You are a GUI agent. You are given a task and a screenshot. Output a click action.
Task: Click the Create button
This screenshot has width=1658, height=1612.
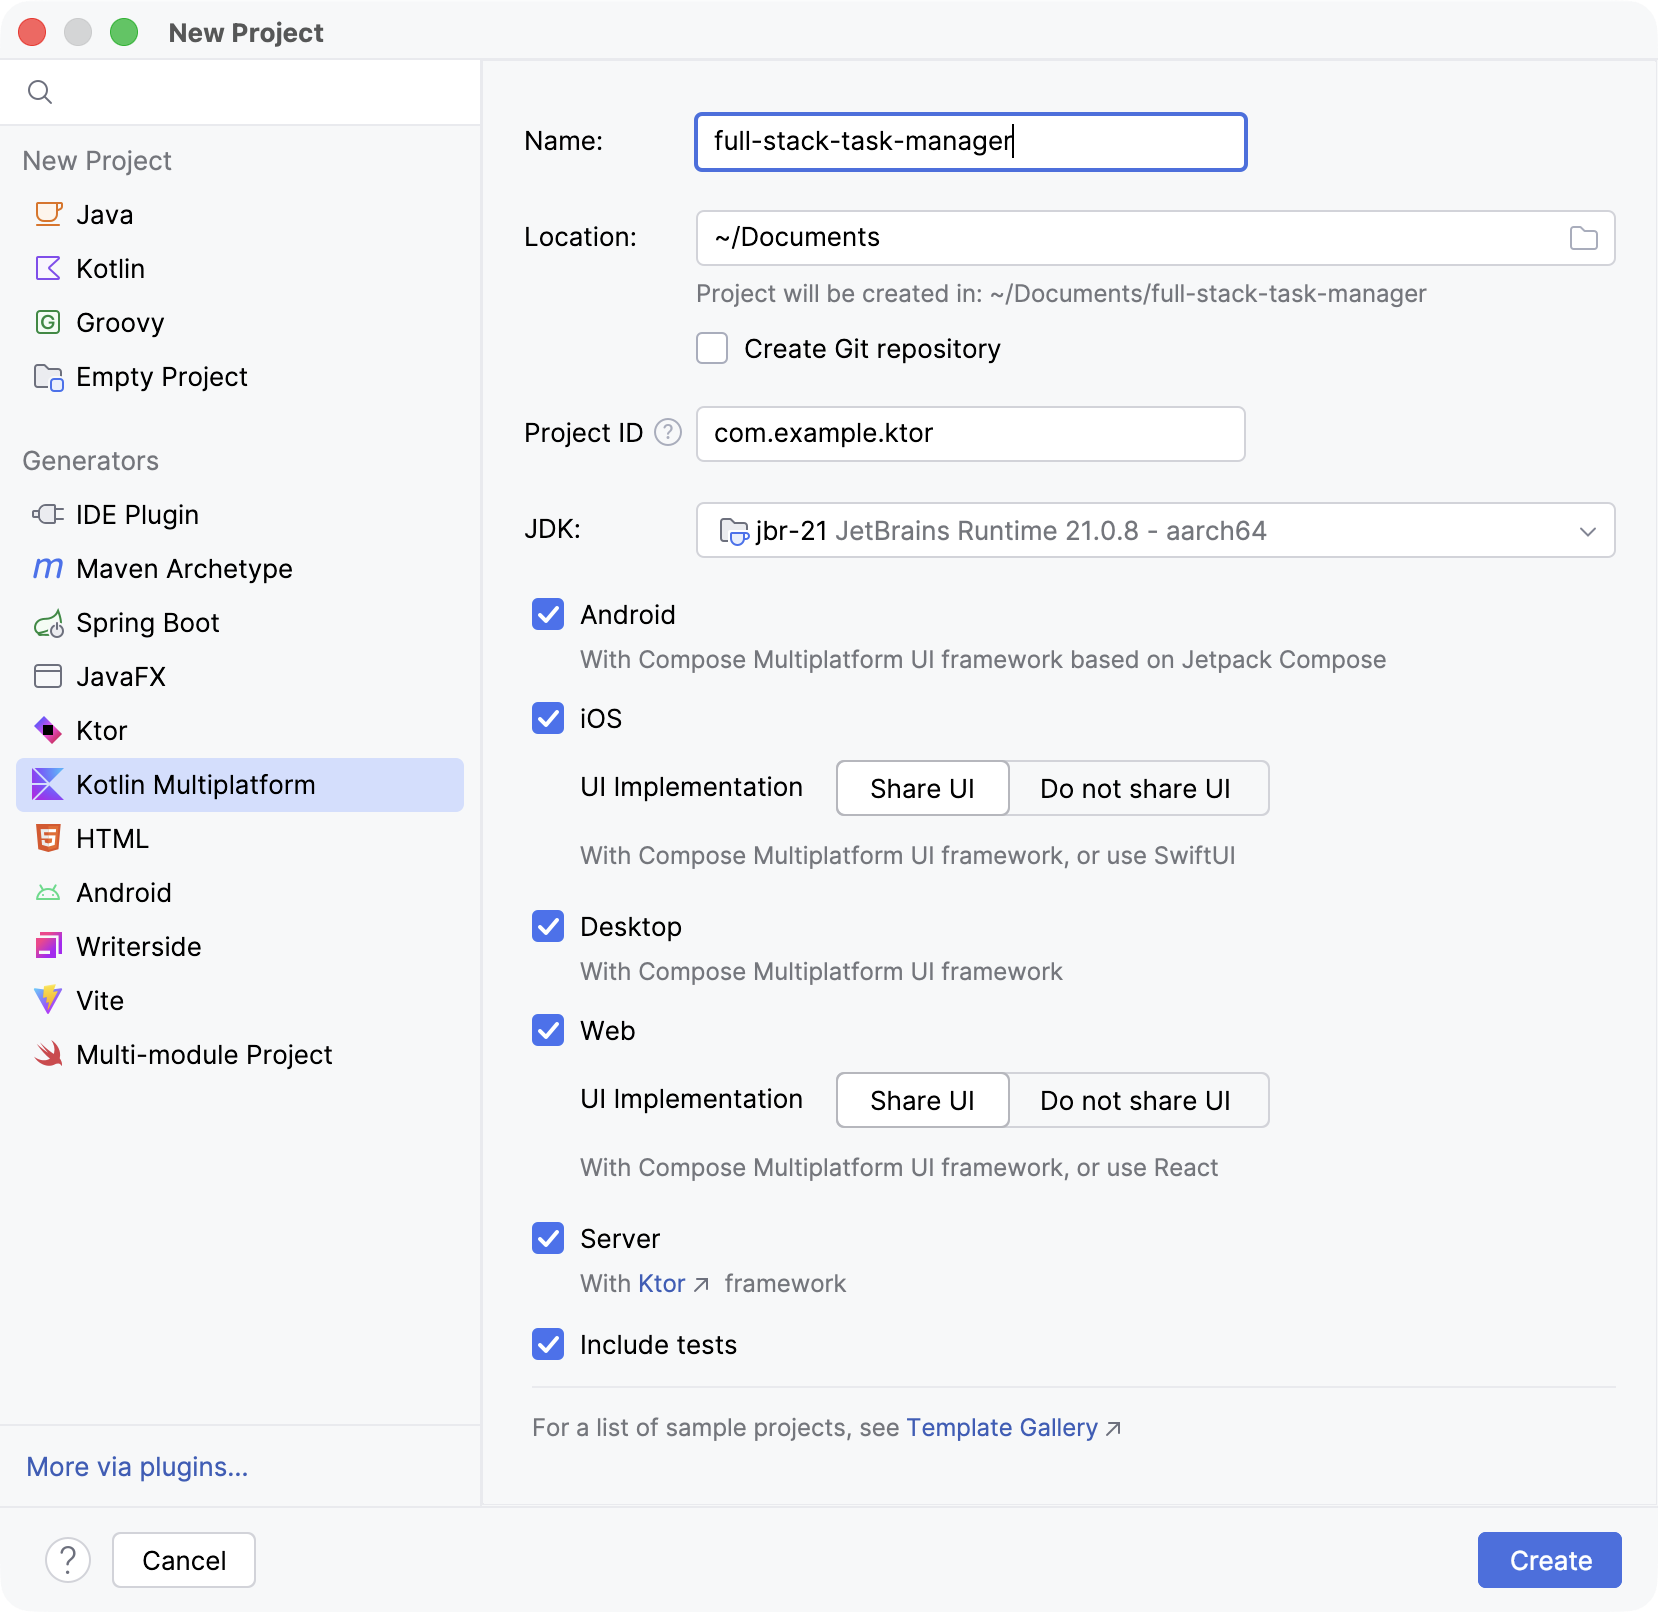(x=1549, y=1560)
